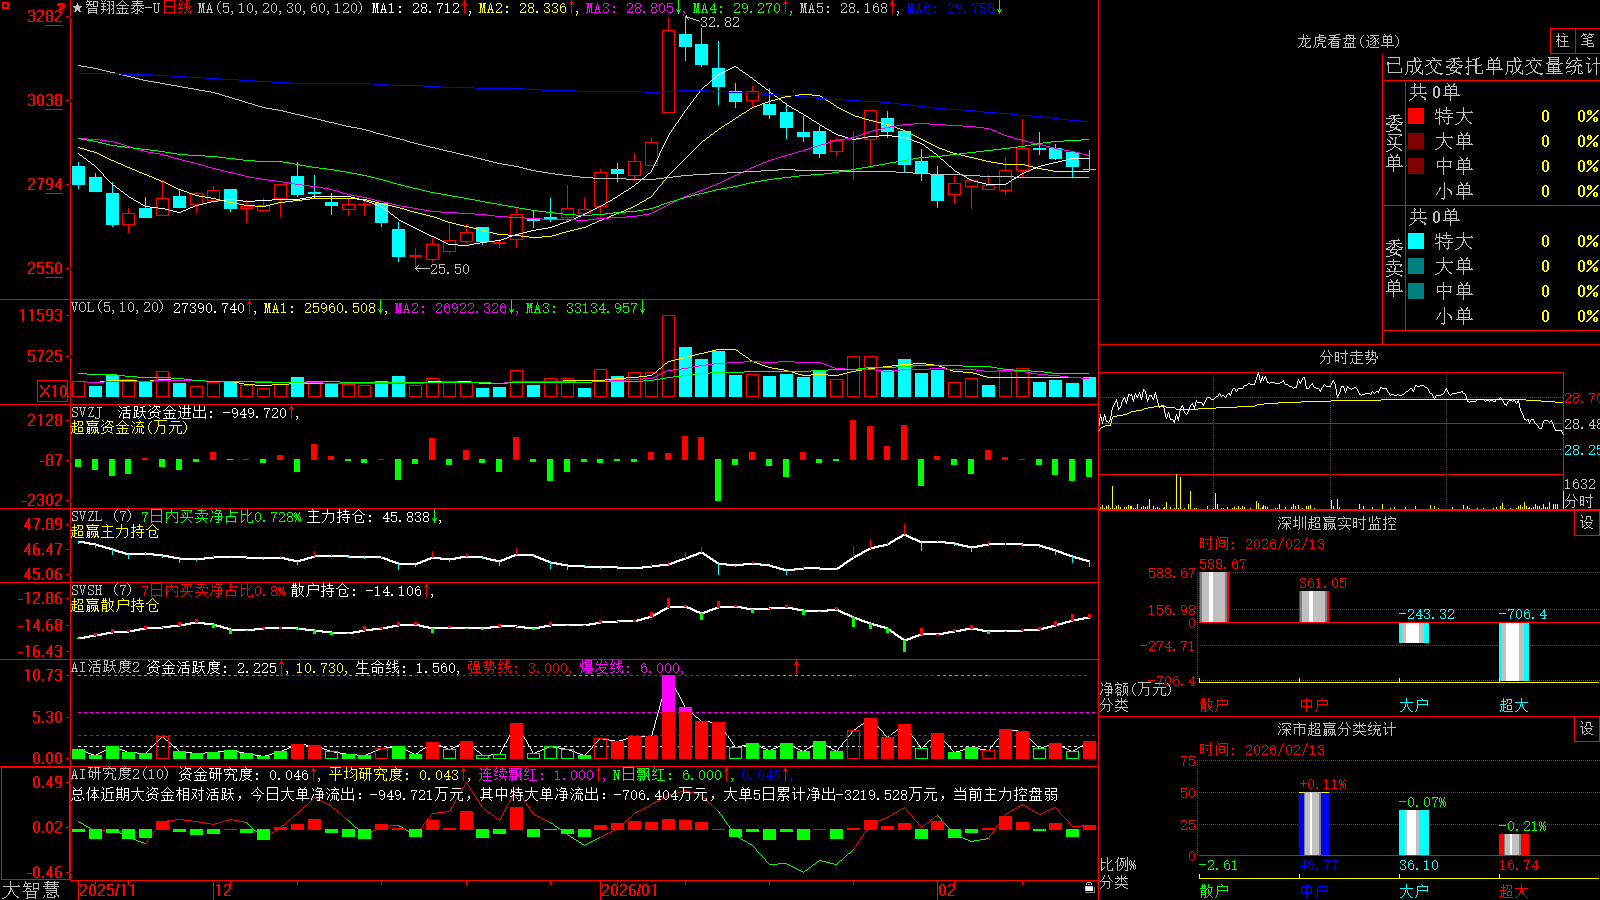Click the -243.32 大户 bar in 深圳超赢实时监控

1414,633
